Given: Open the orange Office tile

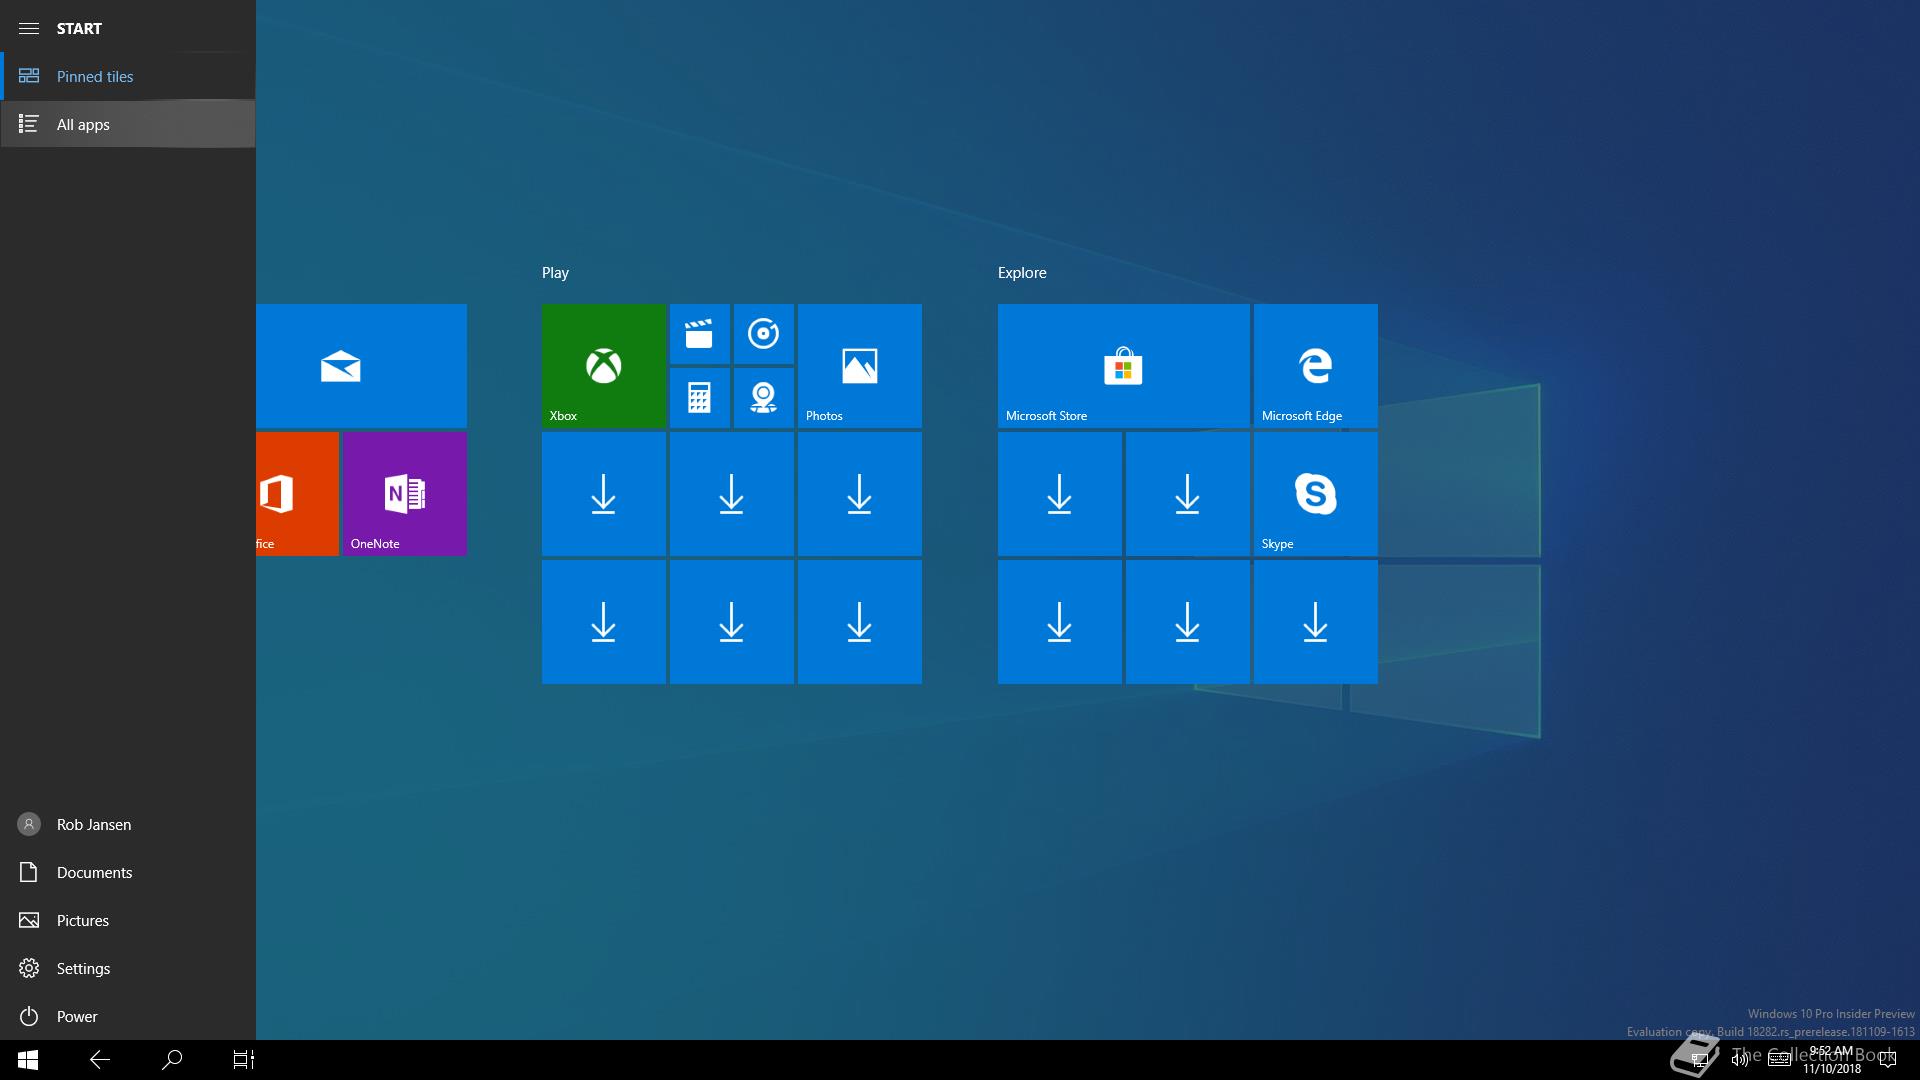Looking at the screenshot, I should [297, 494].
